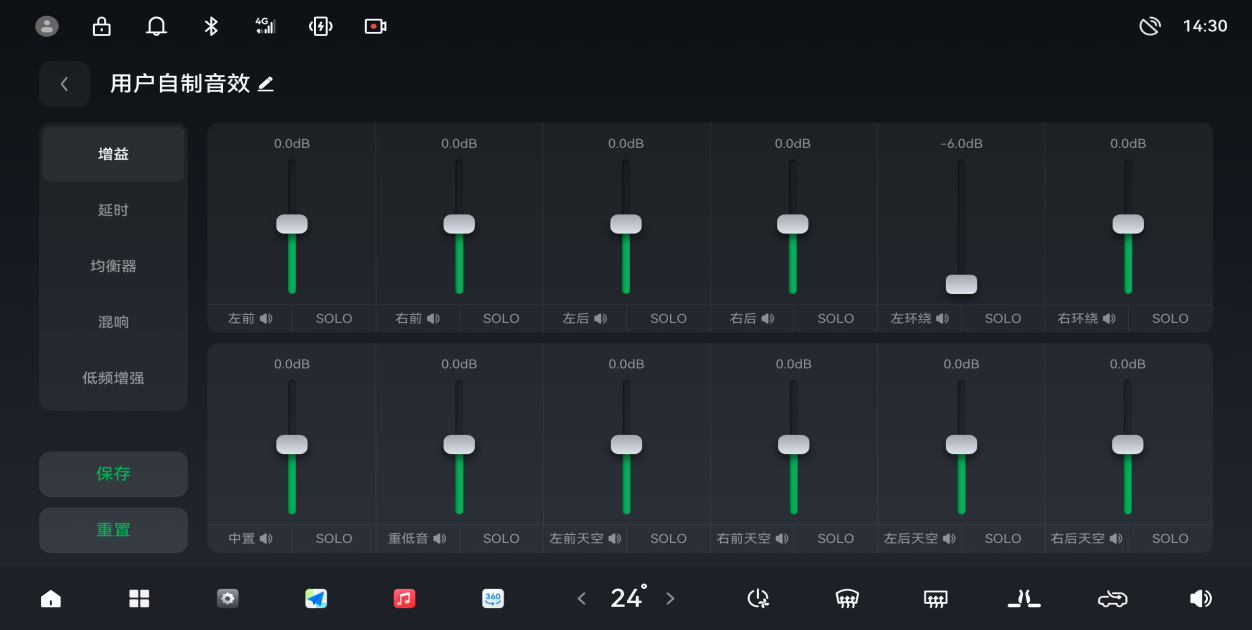Solo the 左前天空 channel
This screenshot has width=1252, height=630.
[668, 538]
